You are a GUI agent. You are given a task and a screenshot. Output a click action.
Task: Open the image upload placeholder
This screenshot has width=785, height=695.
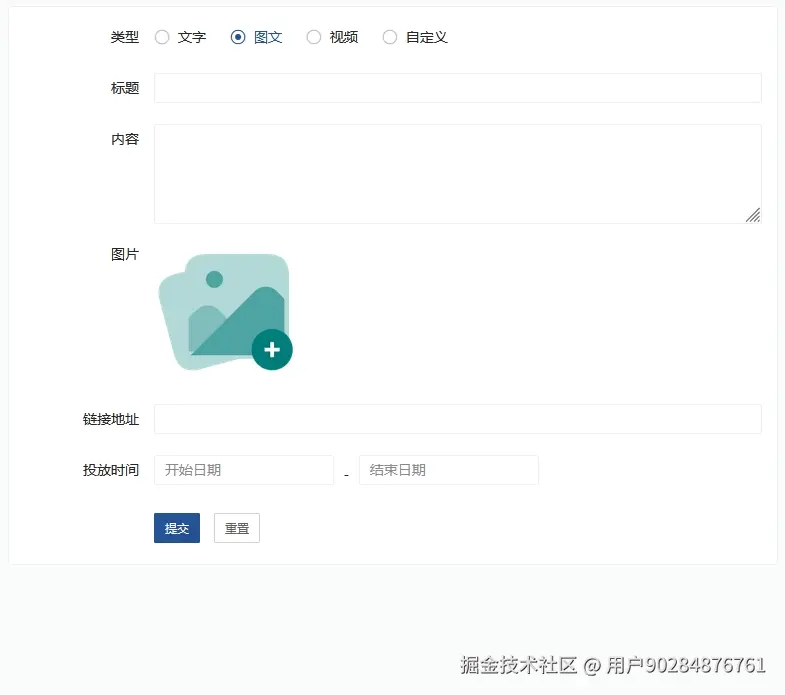pyautogui.click(x=225, y=312)
